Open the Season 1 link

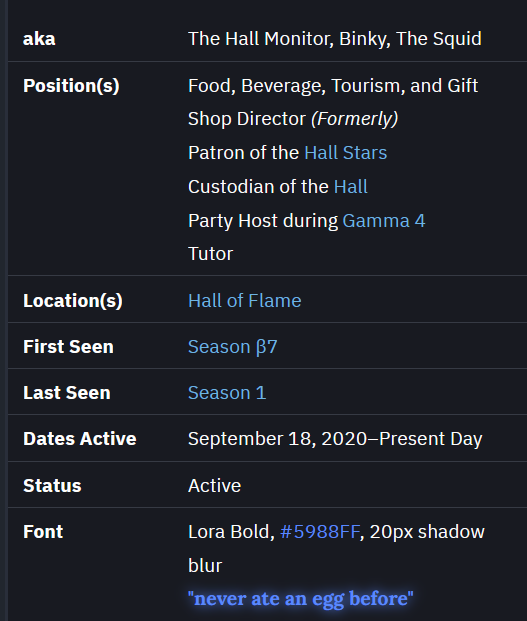227,393
